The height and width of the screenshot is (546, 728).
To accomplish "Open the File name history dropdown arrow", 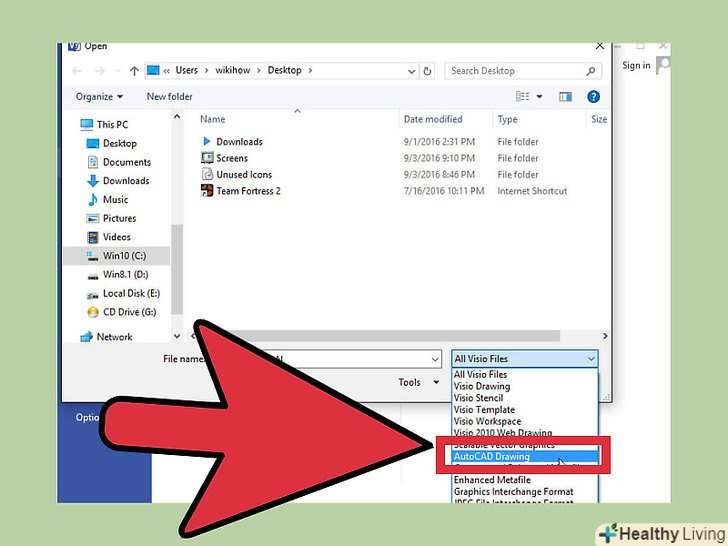I will coord(435,359).
